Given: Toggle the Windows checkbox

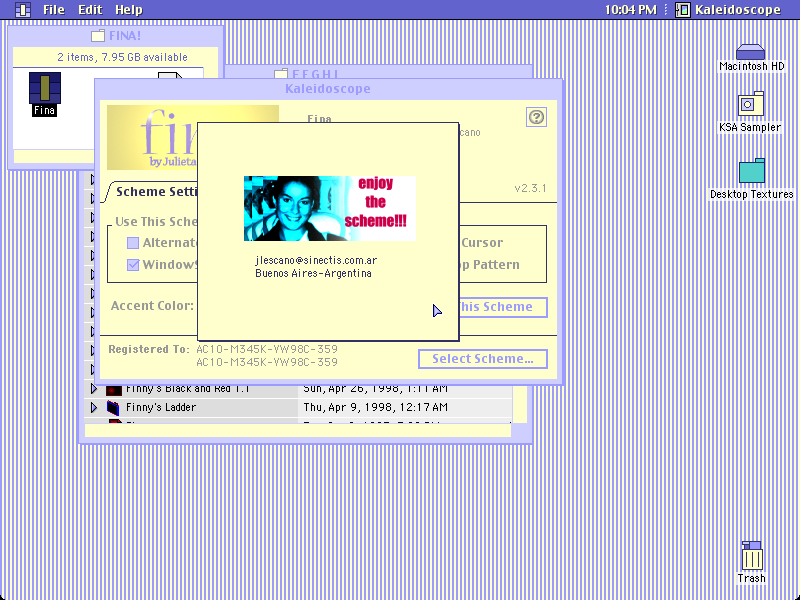Looking at the screenshot, I should click(x=133, y=265).
